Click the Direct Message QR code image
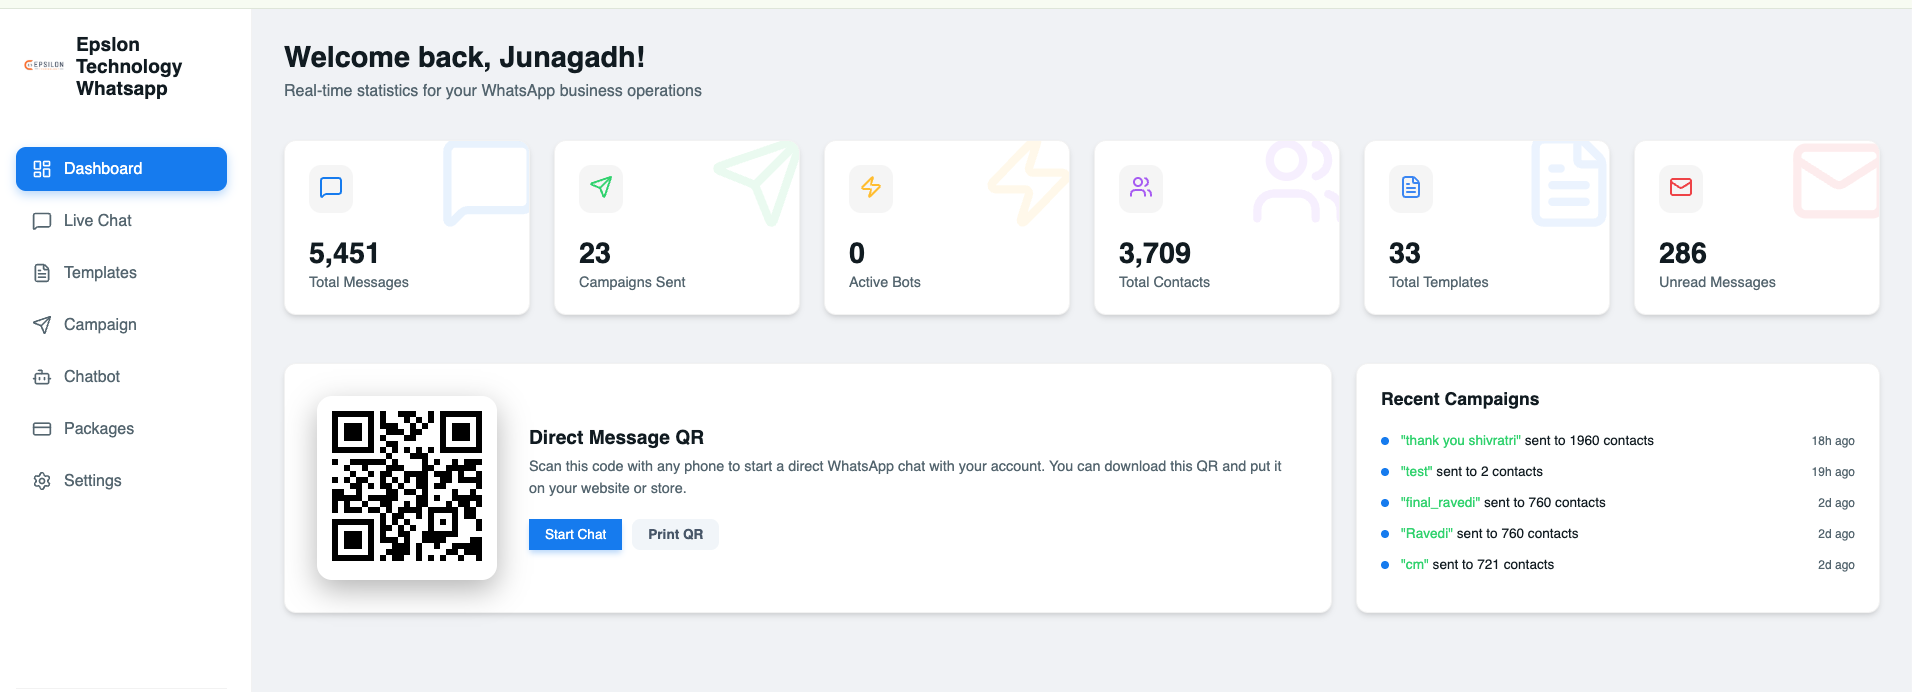 407,488
